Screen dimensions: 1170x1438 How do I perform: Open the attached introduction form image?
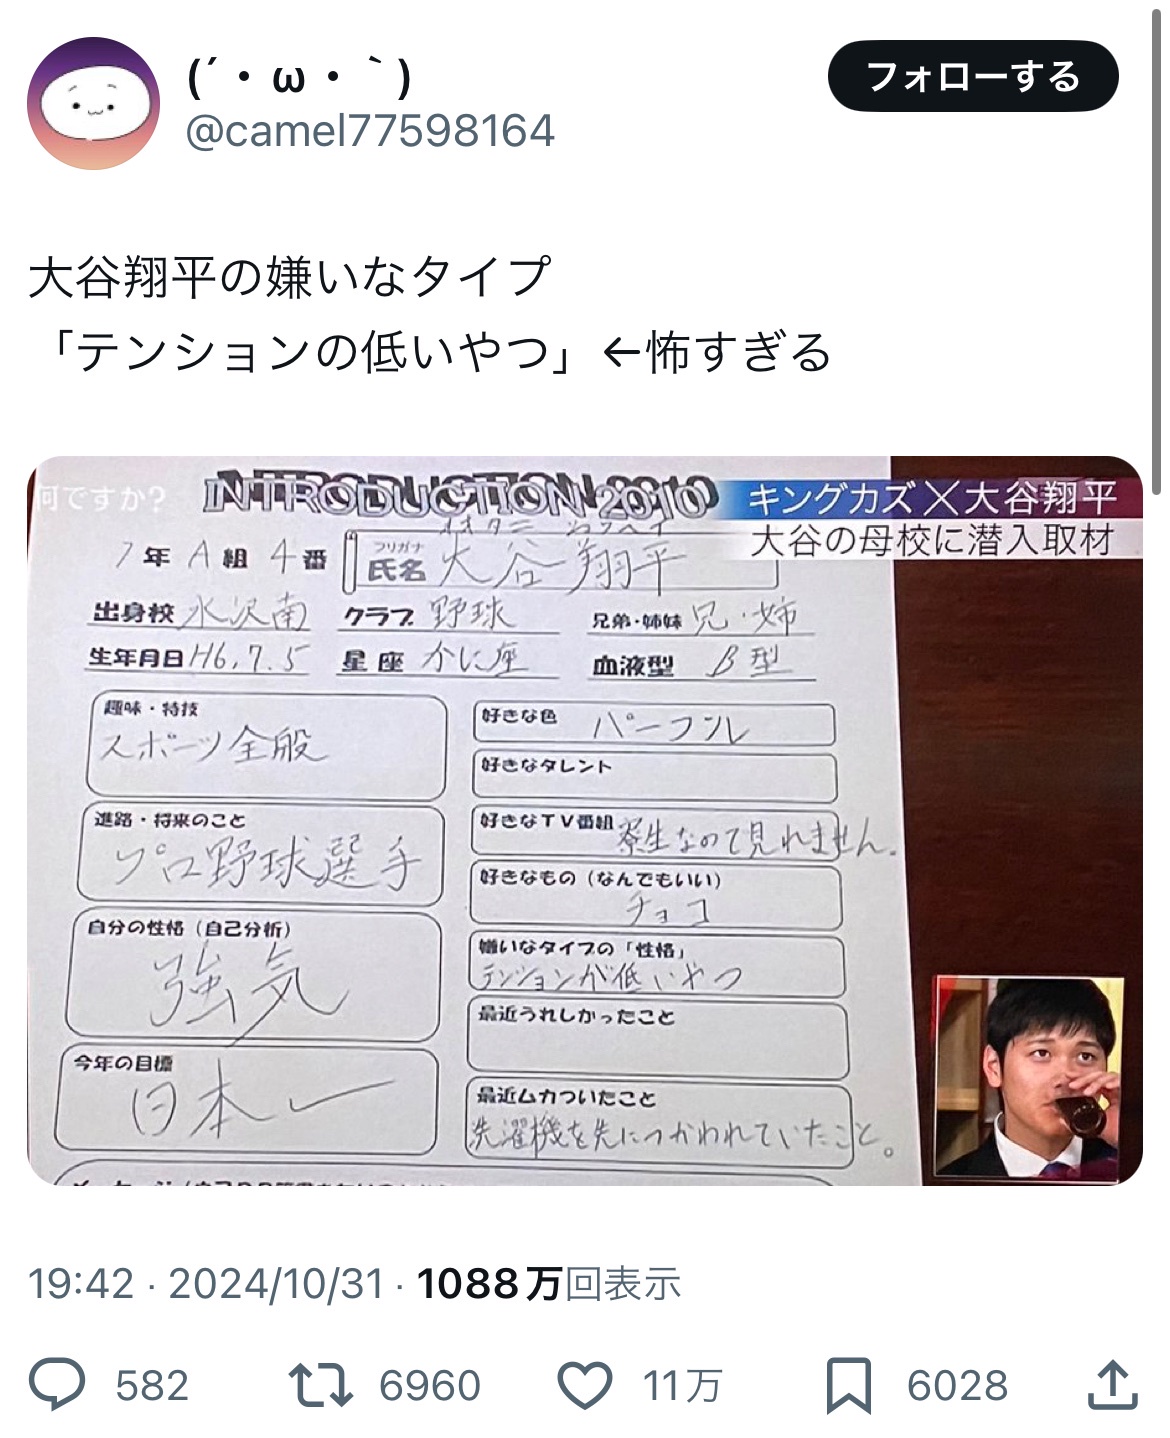click(x=585, y=821)
